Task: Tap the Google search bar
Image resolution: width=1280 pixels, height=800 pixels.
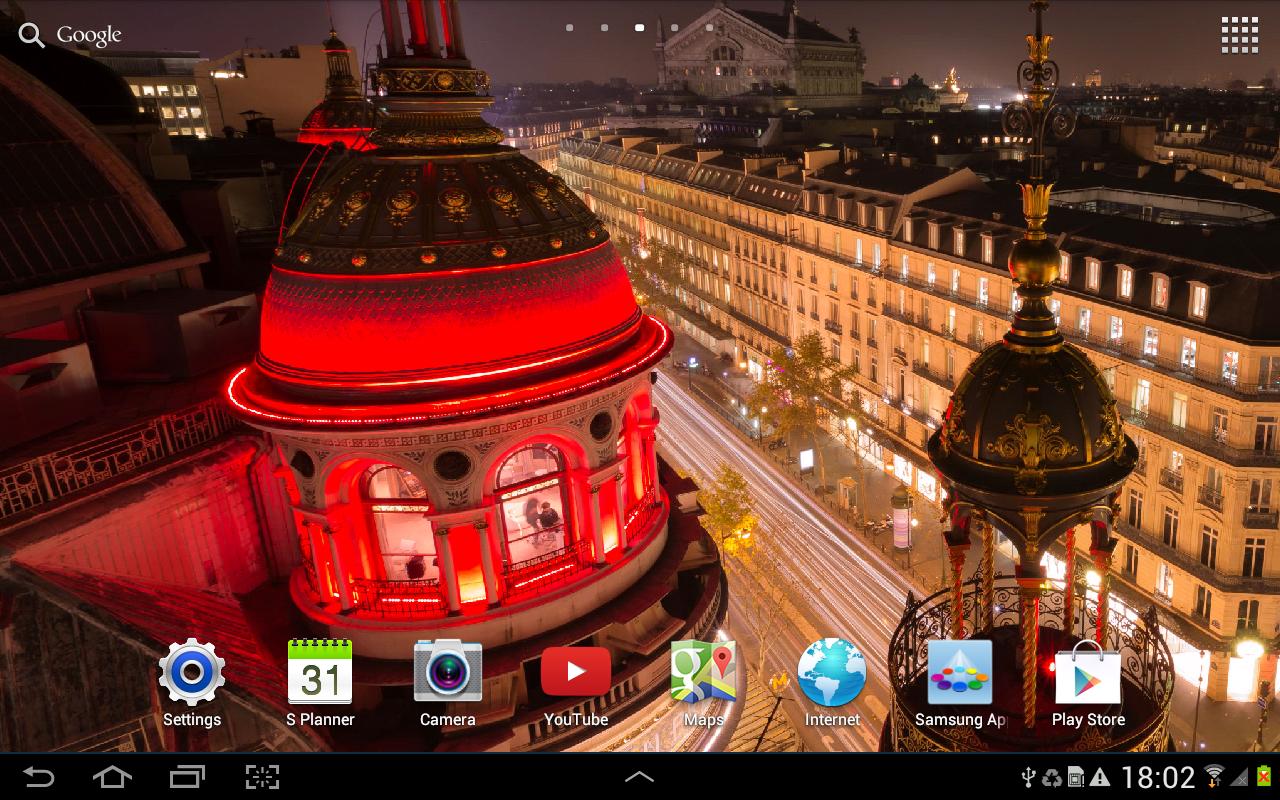Action: point(70,35)
